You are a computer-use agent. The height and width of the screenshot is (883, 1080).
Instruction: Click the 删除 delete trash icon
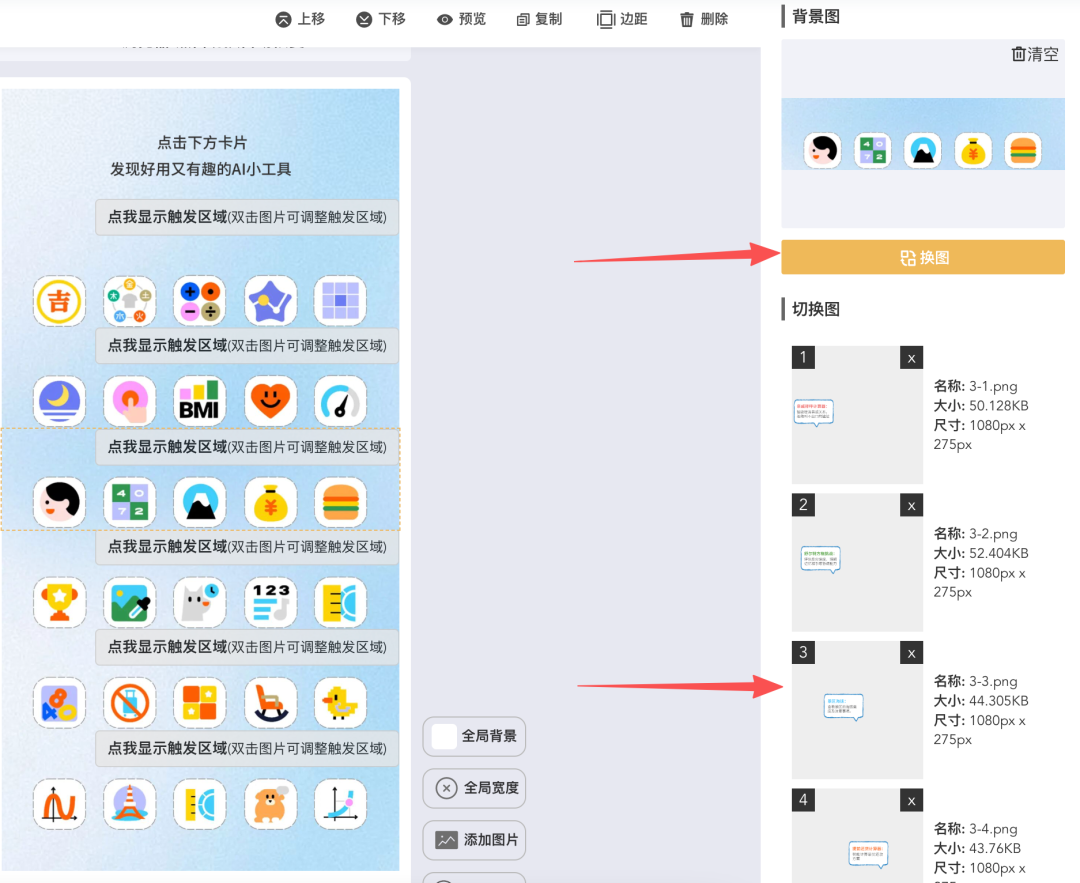pos(687,18)
